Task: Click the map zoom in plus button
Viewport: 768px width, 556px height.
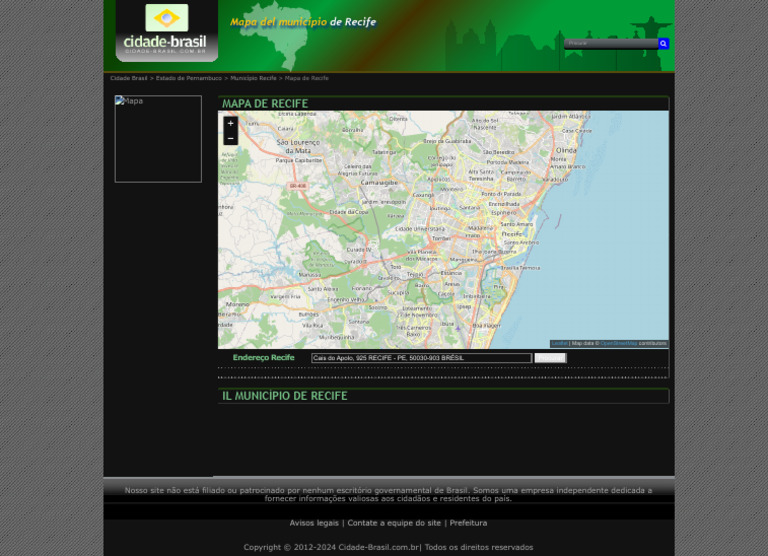Action: (230, 124)
